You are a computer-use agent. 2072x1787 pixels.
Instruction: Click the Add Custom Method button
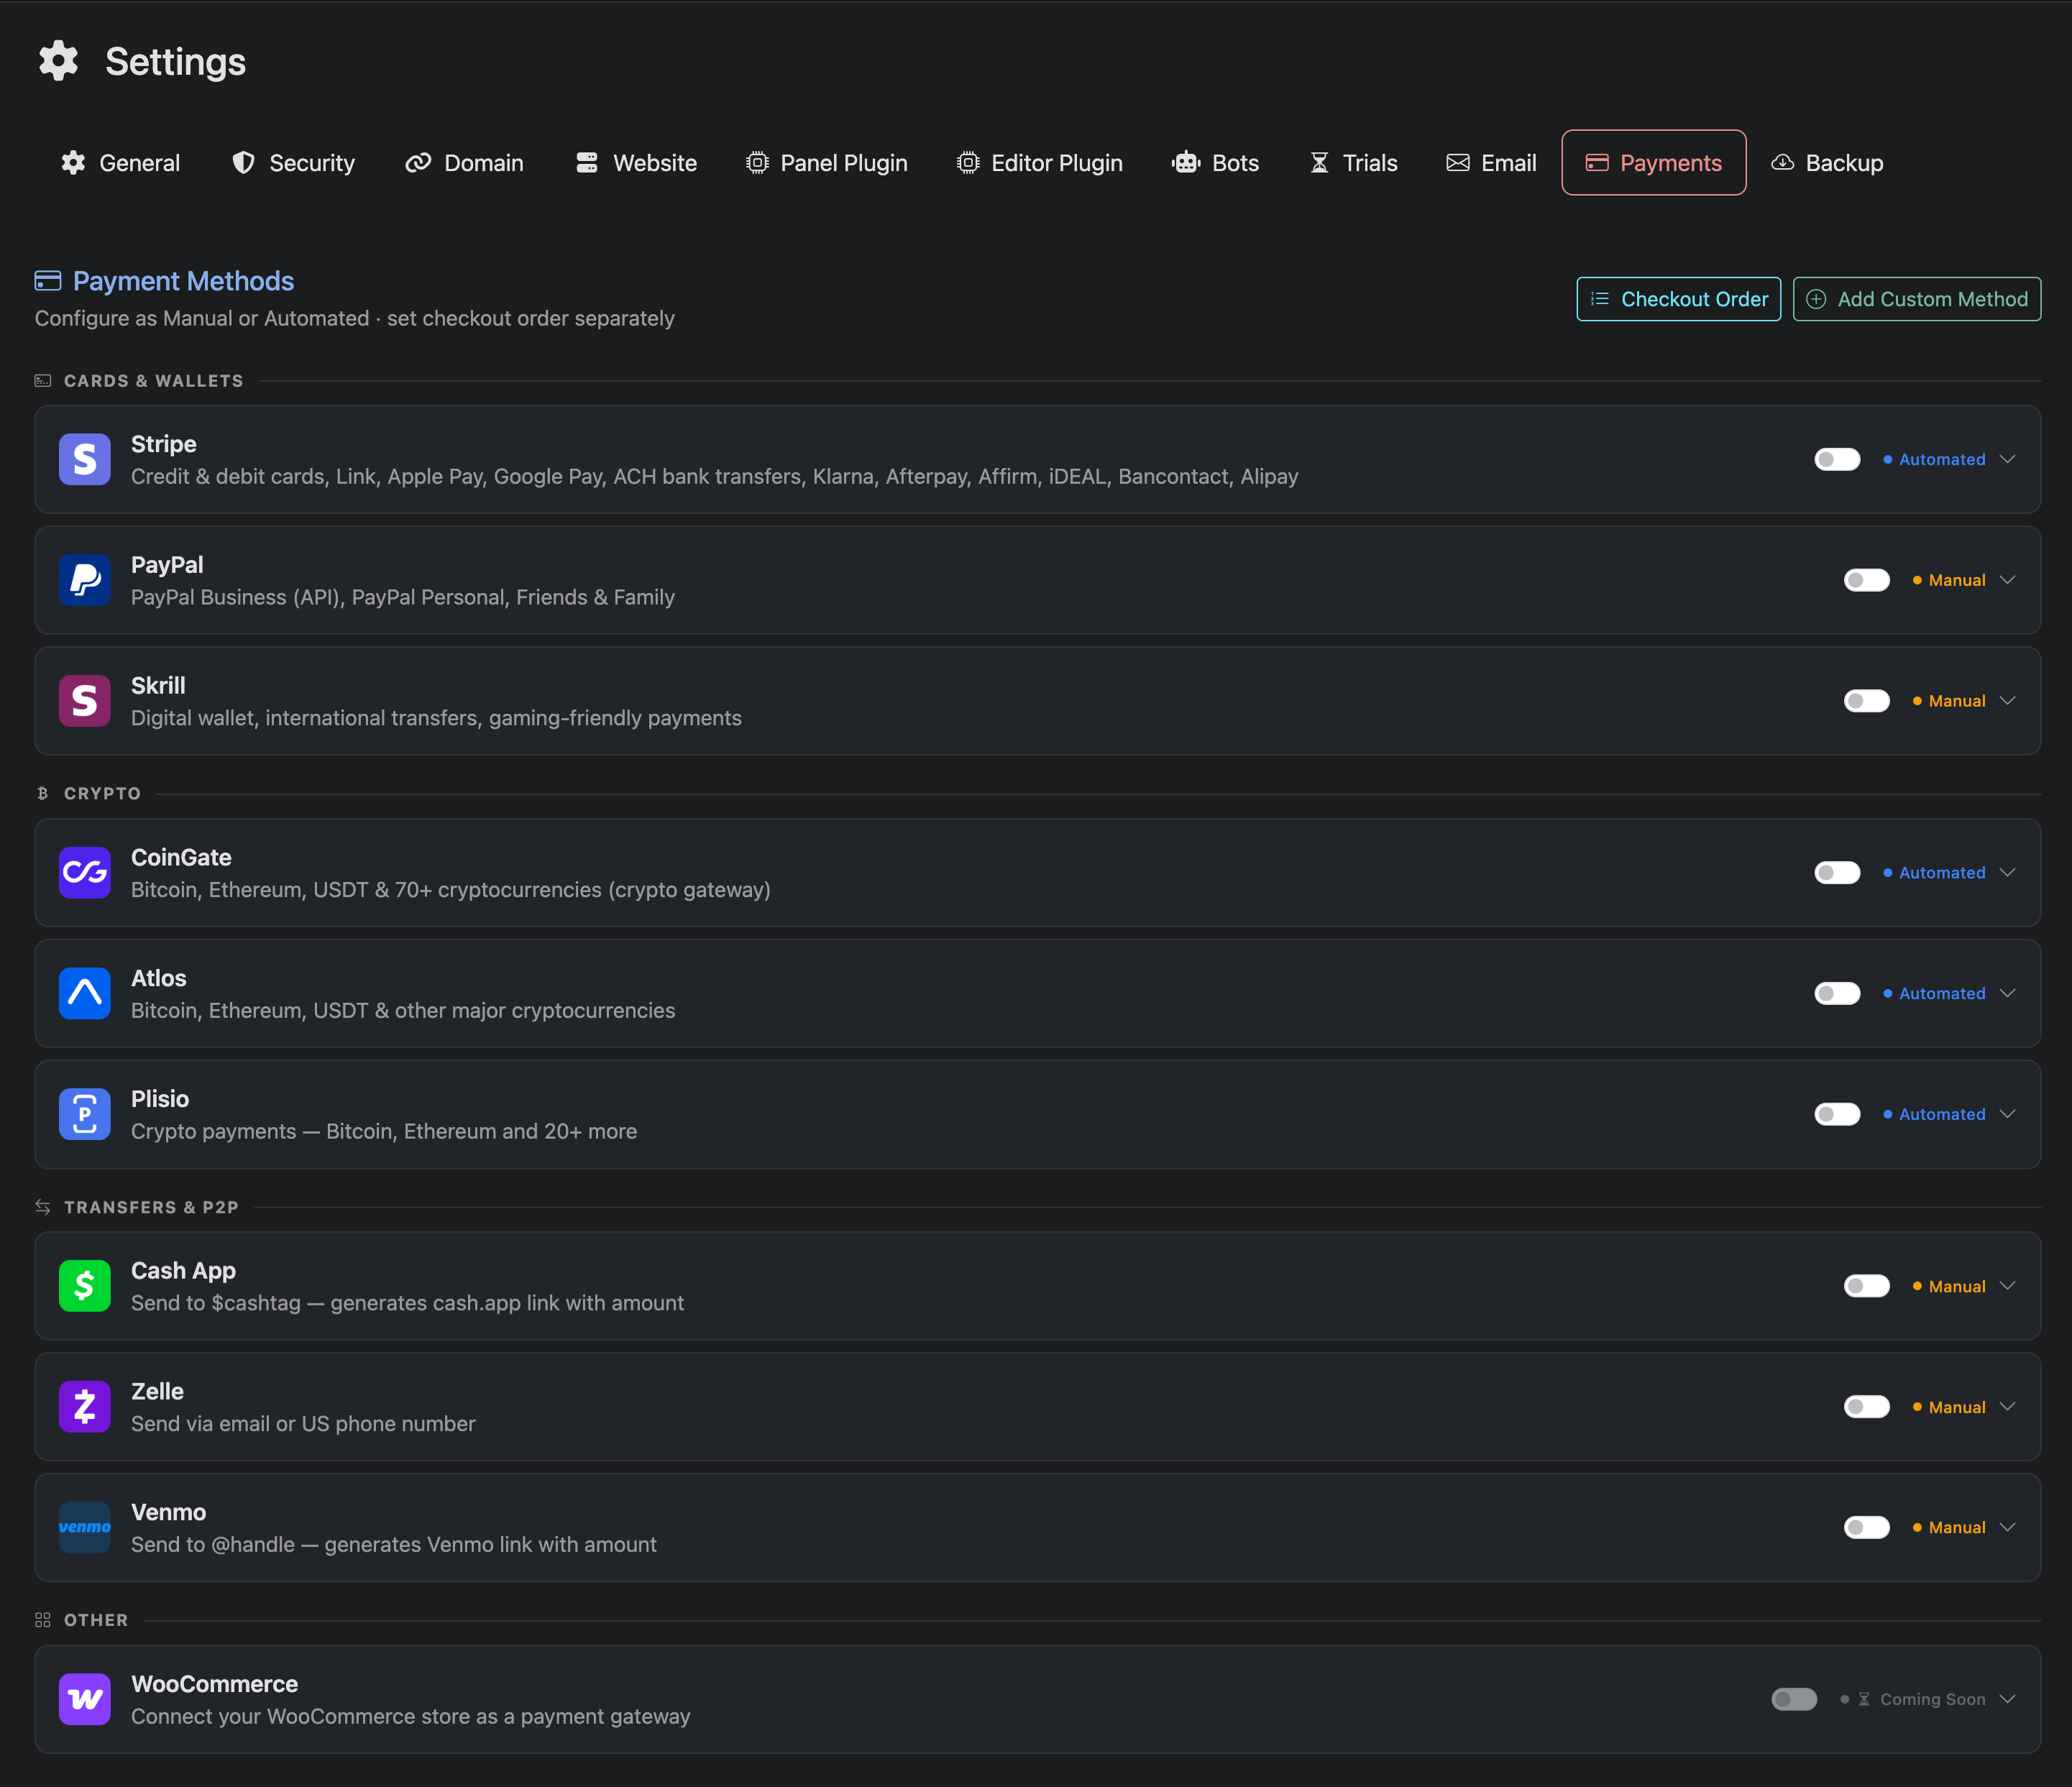pyautogui.click(x=1917, y=299)
